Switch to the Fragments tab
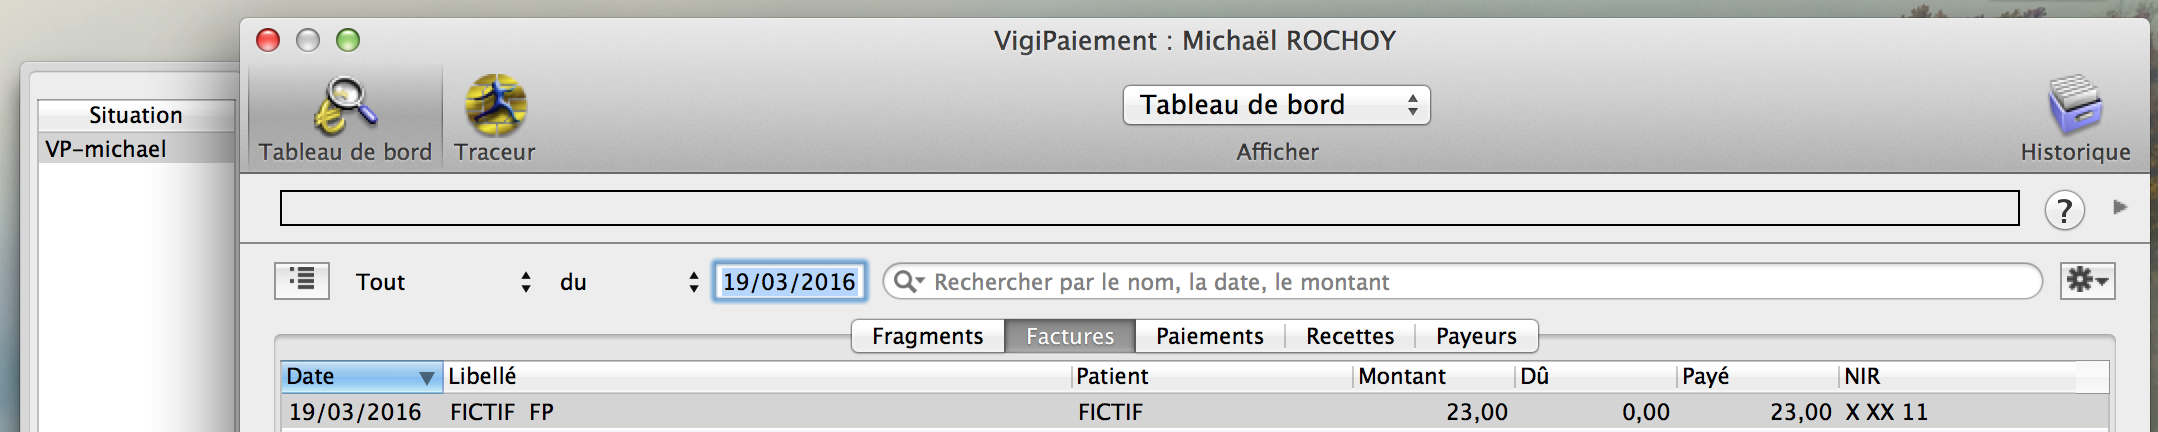The height and width of the screenshot is (432, 2158). (x=928, y=336)
